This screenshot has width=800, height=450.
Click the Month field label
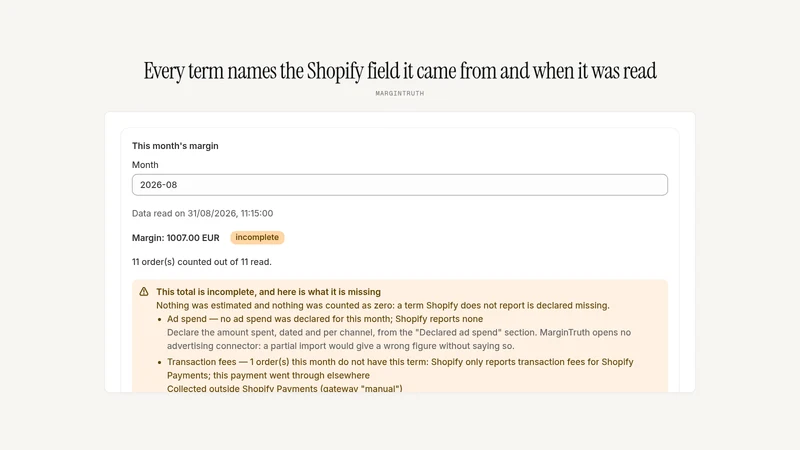(145, 165)
